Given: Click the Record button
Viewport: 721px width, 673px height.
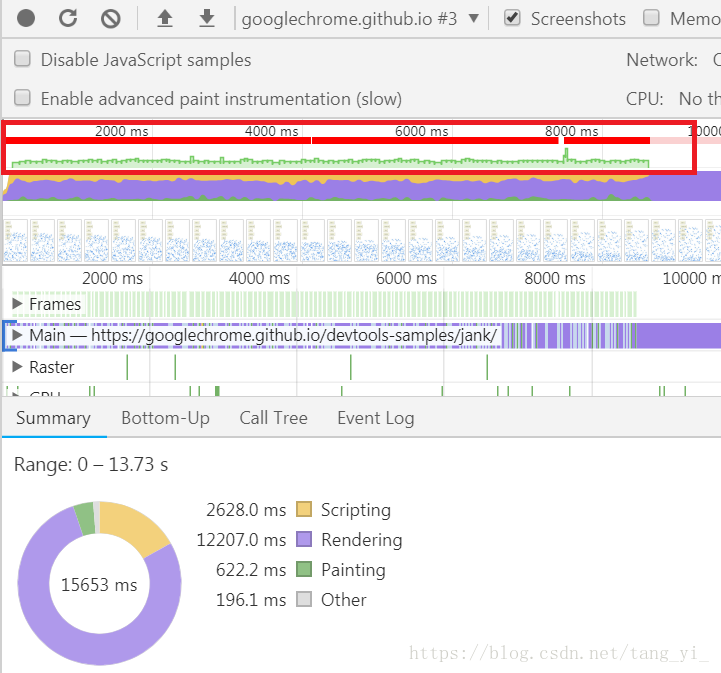Looking at the screenshot, I should (26, 18).
